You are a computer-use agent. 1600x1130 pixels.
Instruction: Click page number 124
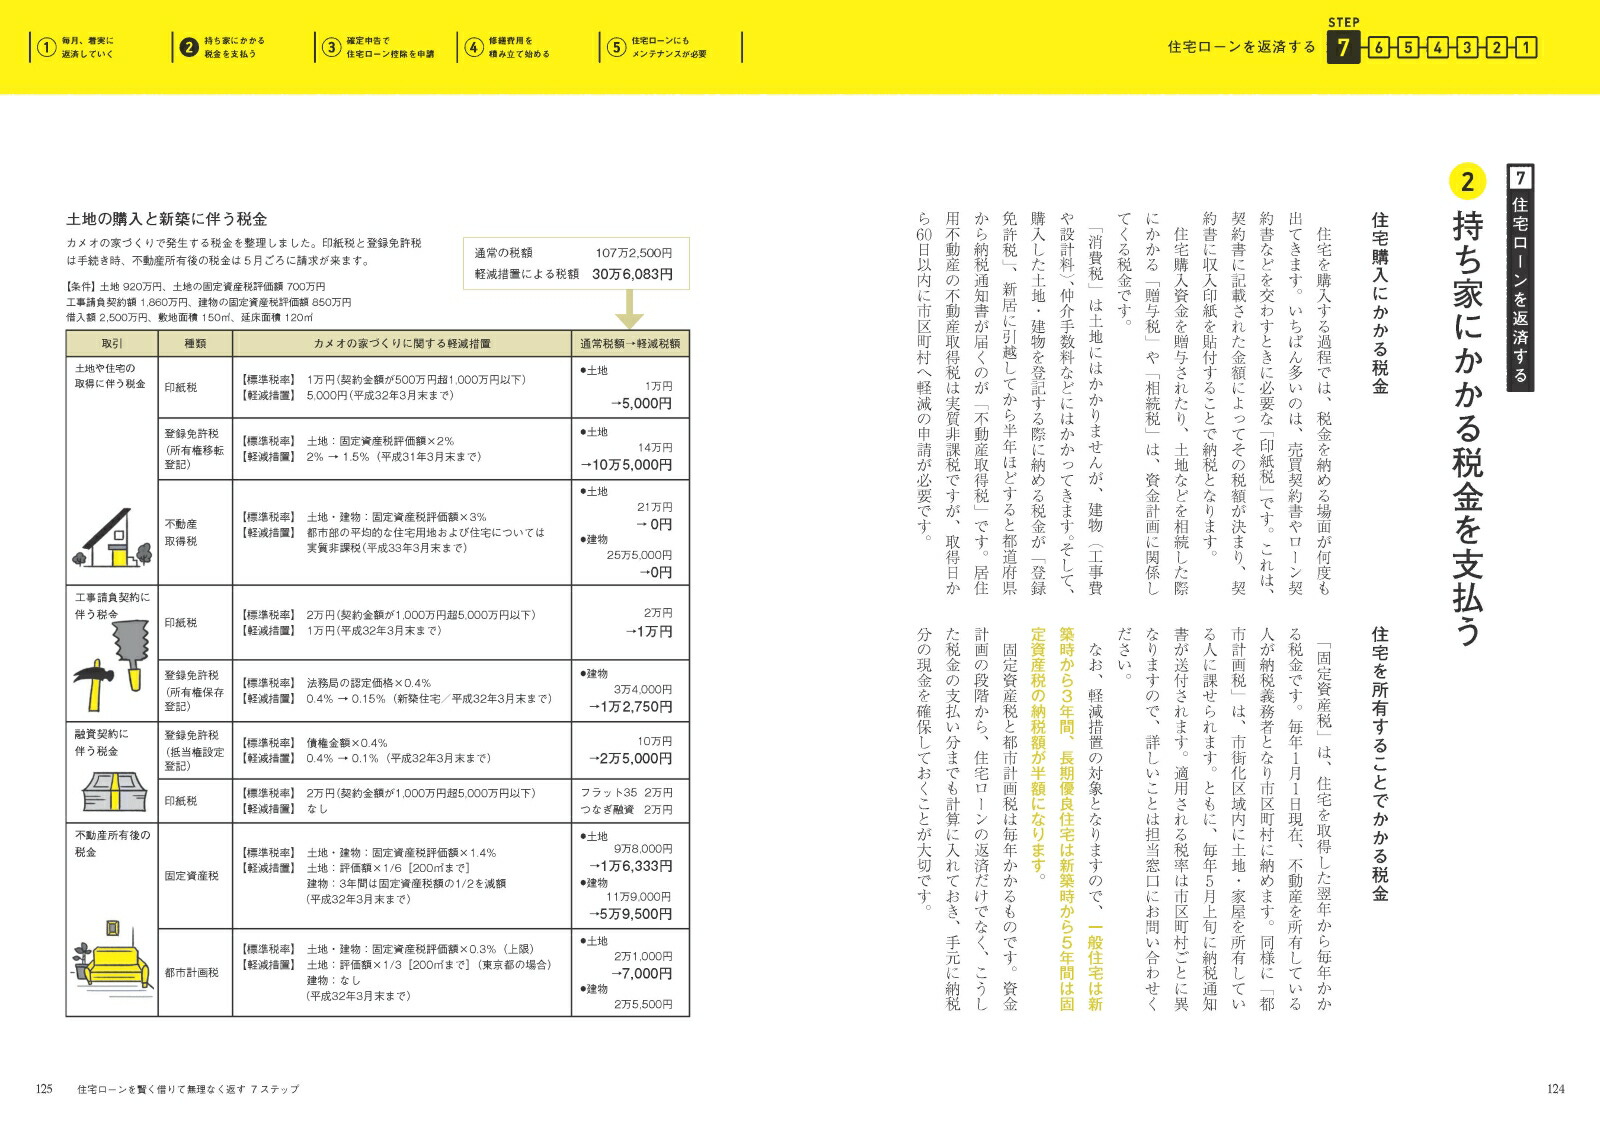coord(1556,1089)
